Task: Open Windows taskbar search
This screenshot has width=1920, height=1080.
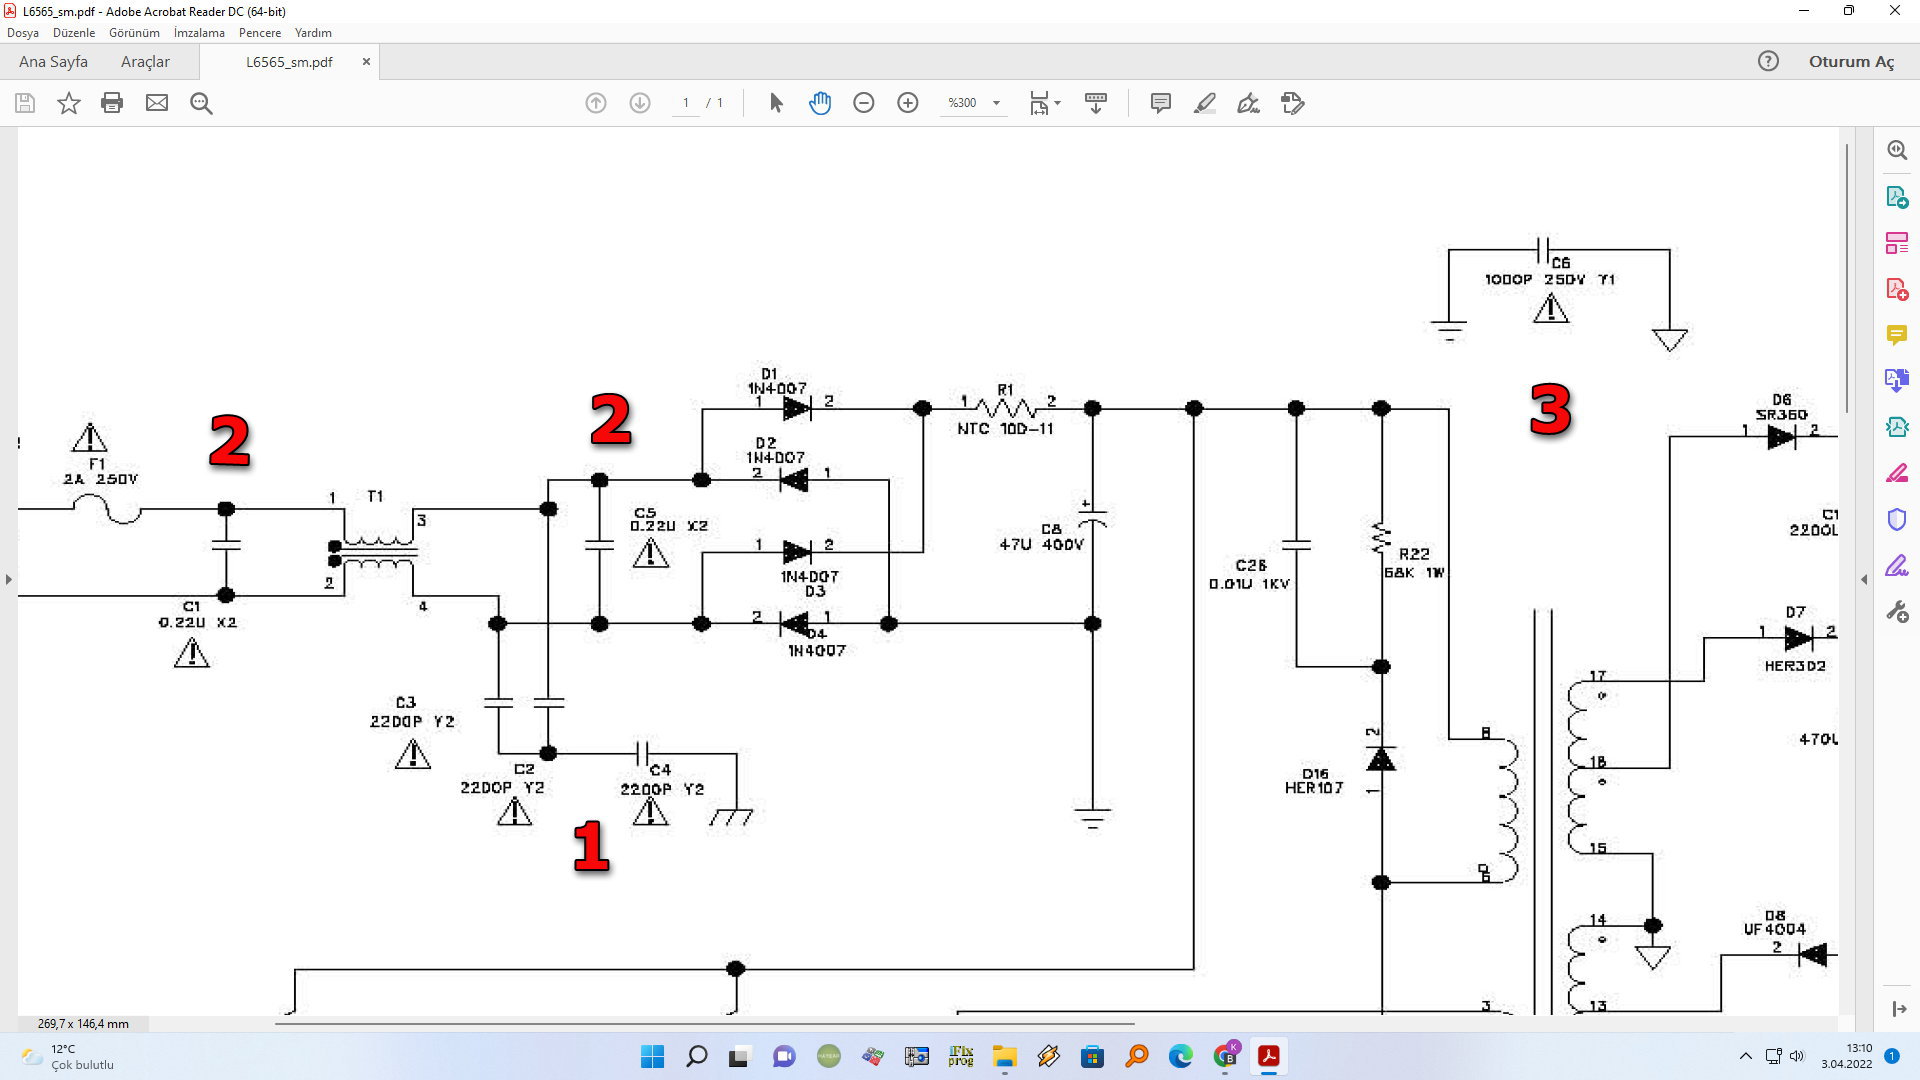Action: tap(696, 1056)
